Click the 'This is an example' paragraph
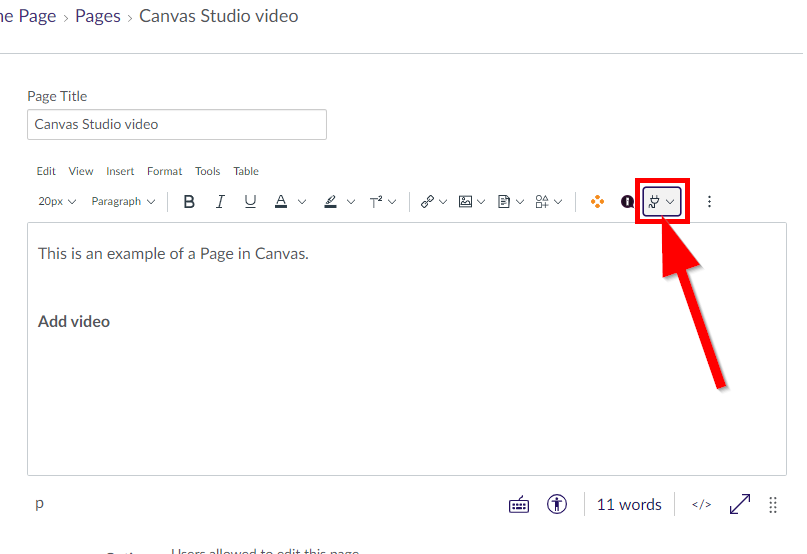 173,254
